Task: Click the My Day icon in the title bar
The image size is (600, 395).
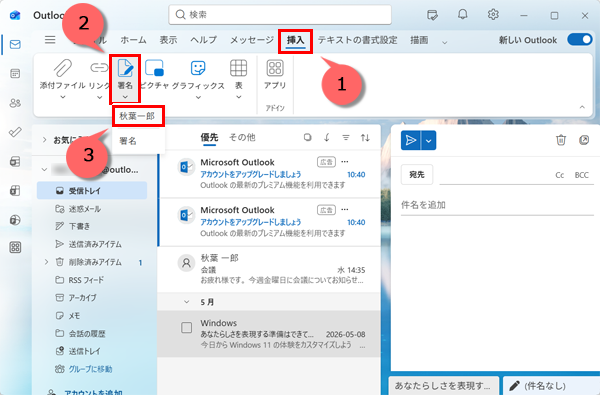Action: [x=432, y=15]
